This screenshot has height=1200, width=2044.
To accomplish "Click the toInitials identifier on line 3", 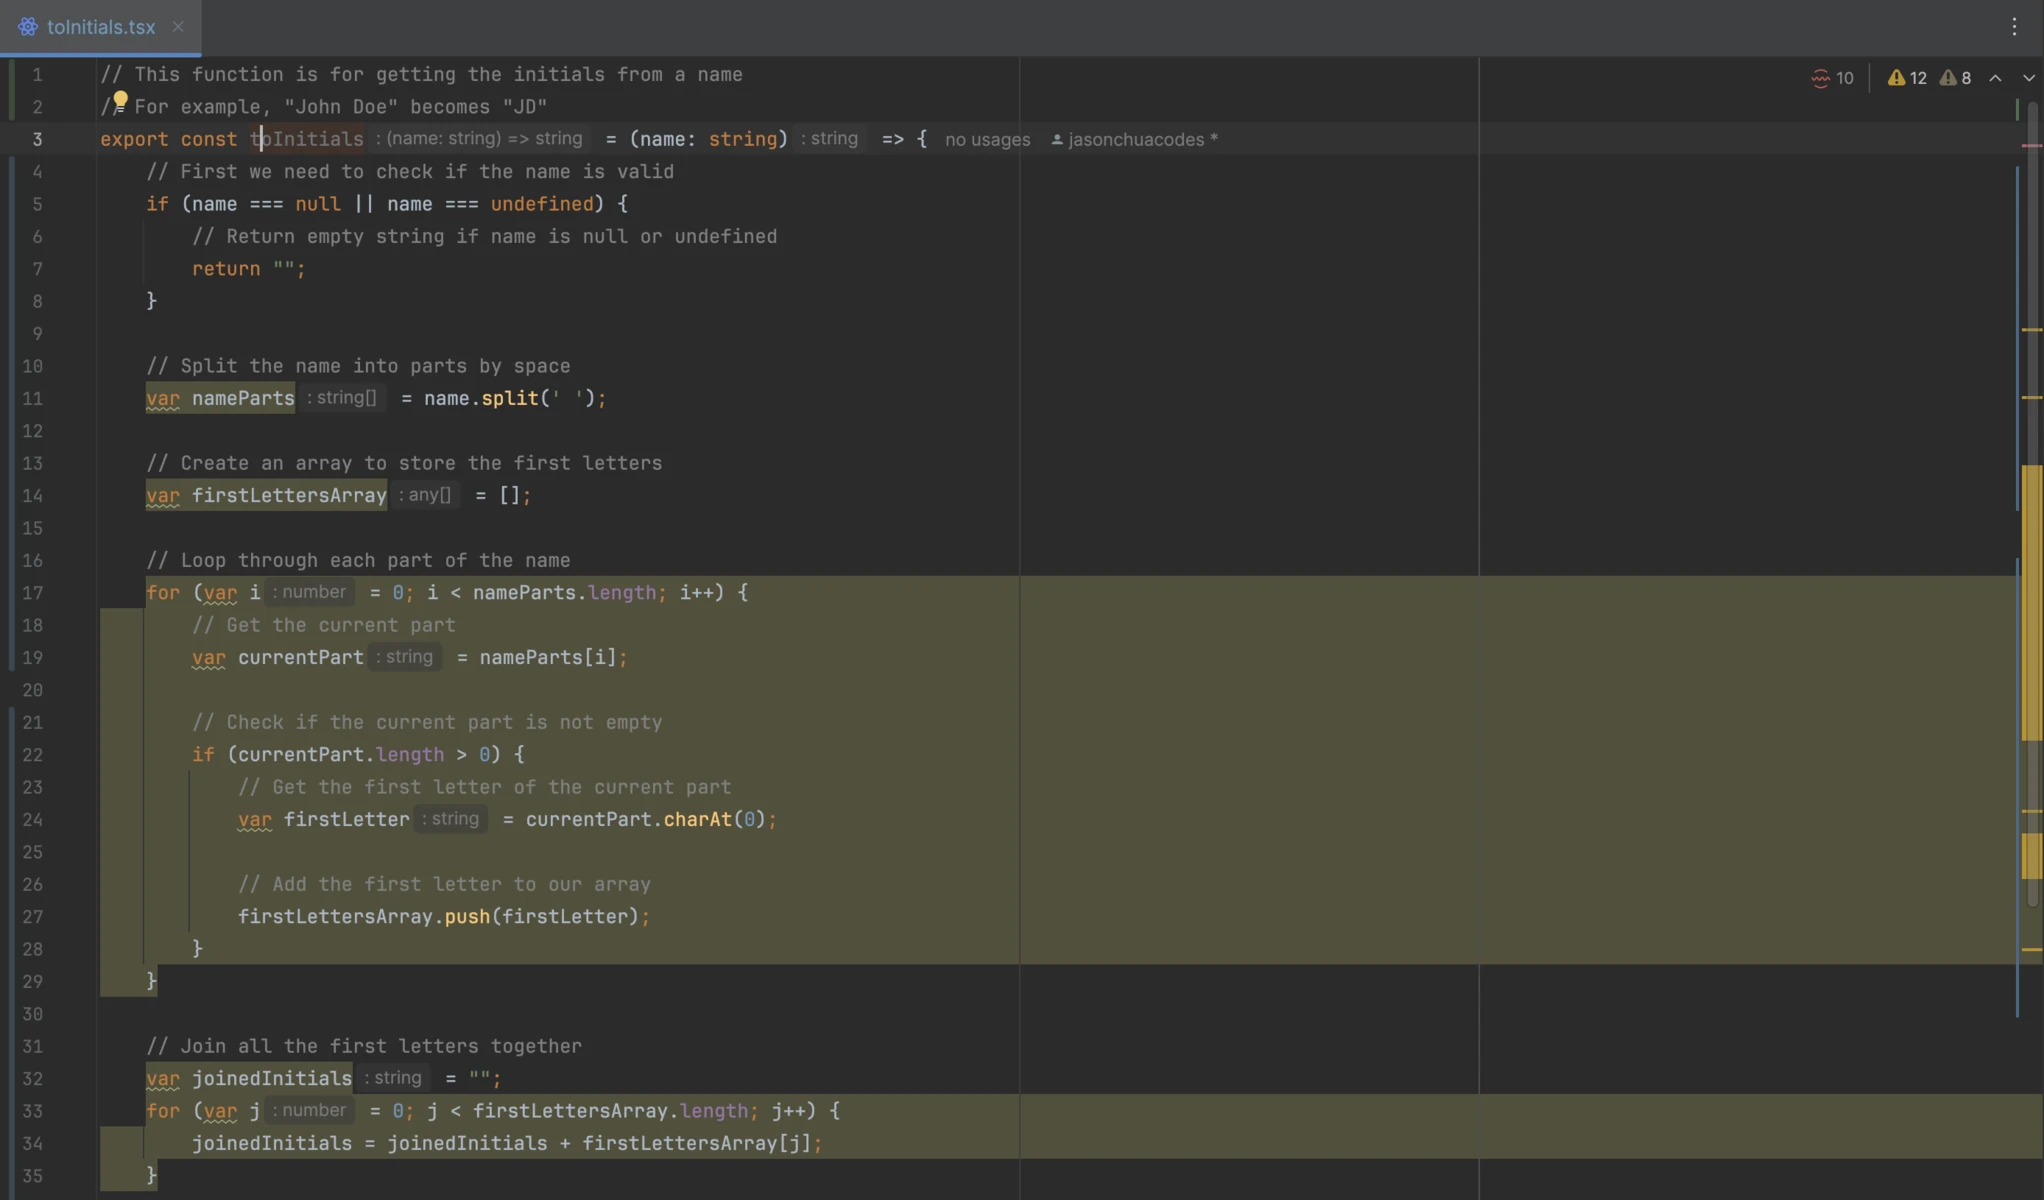I will tap(307, 140).
